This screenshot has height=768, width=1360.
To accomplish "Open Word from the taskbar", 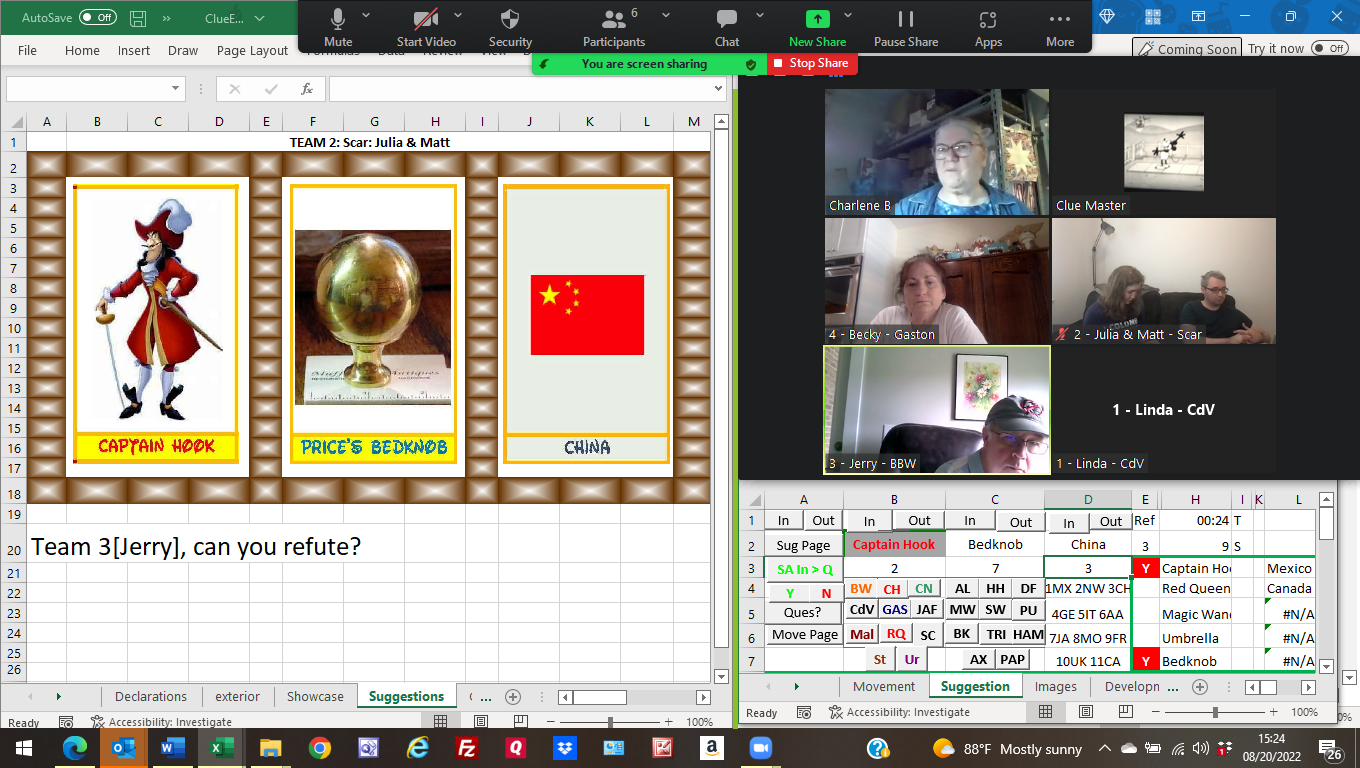I will click(x=172, y=747).
